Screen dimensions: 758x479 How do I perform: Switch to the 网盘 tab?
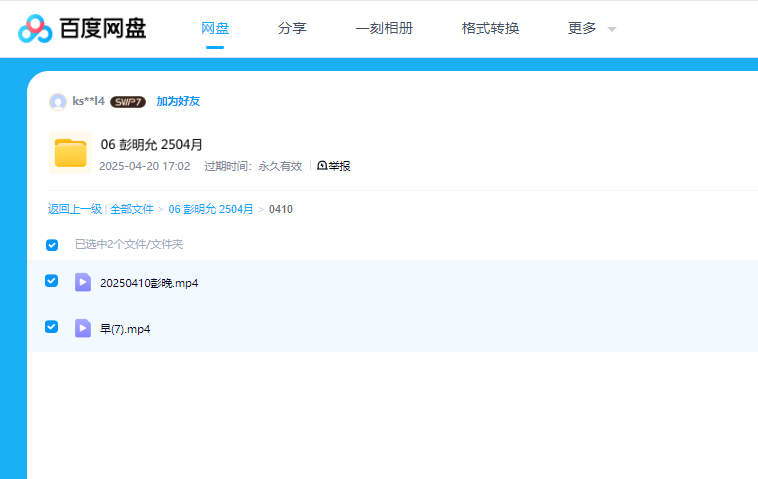coord(215,28)
